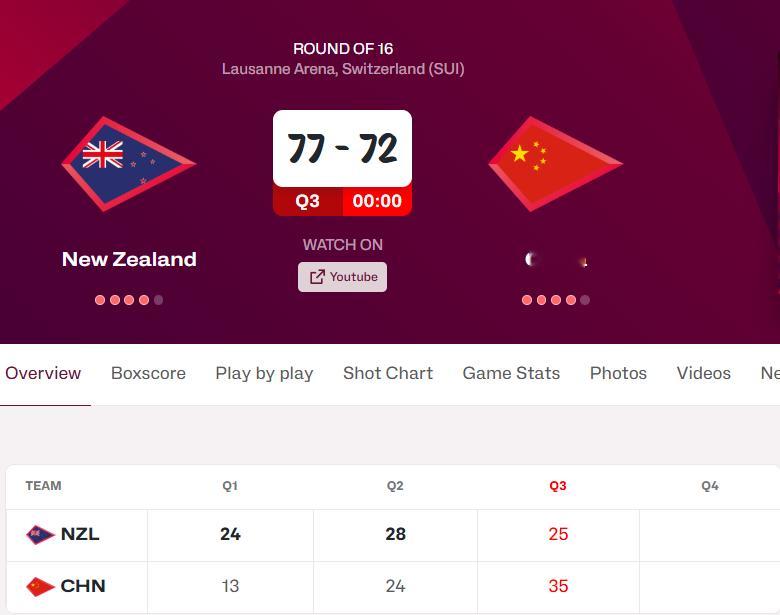View the Shot Chart tab
The image size is (780, 615).
388,373
